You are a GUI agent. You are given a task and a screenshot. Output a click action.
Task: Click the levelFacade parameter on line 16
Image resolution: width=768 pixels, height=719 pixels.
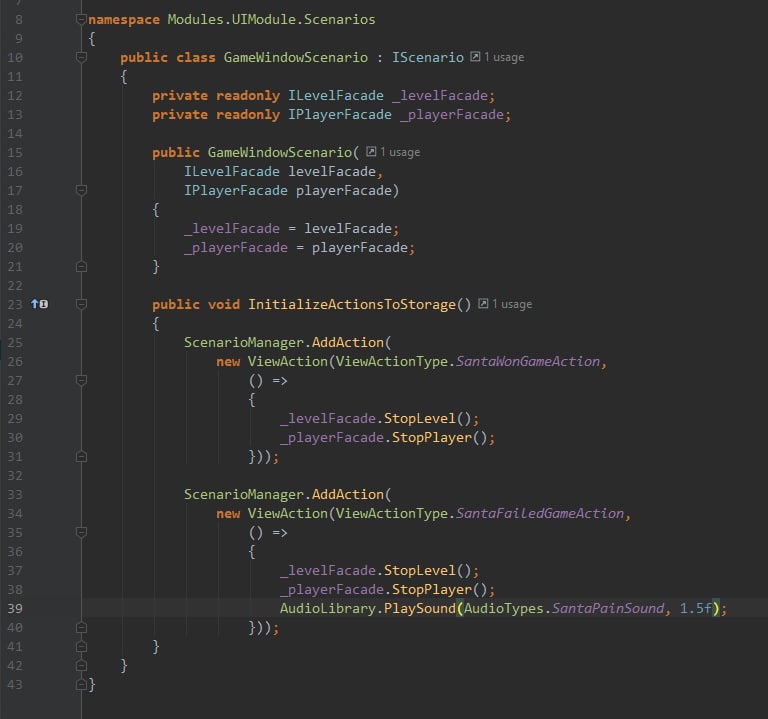click(x=332, y=171)
